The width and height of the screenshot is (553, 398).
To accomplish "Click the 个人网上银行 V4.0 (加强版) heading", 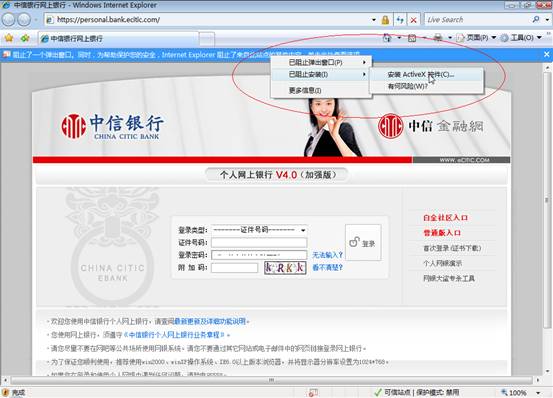I will coord(277,175).
